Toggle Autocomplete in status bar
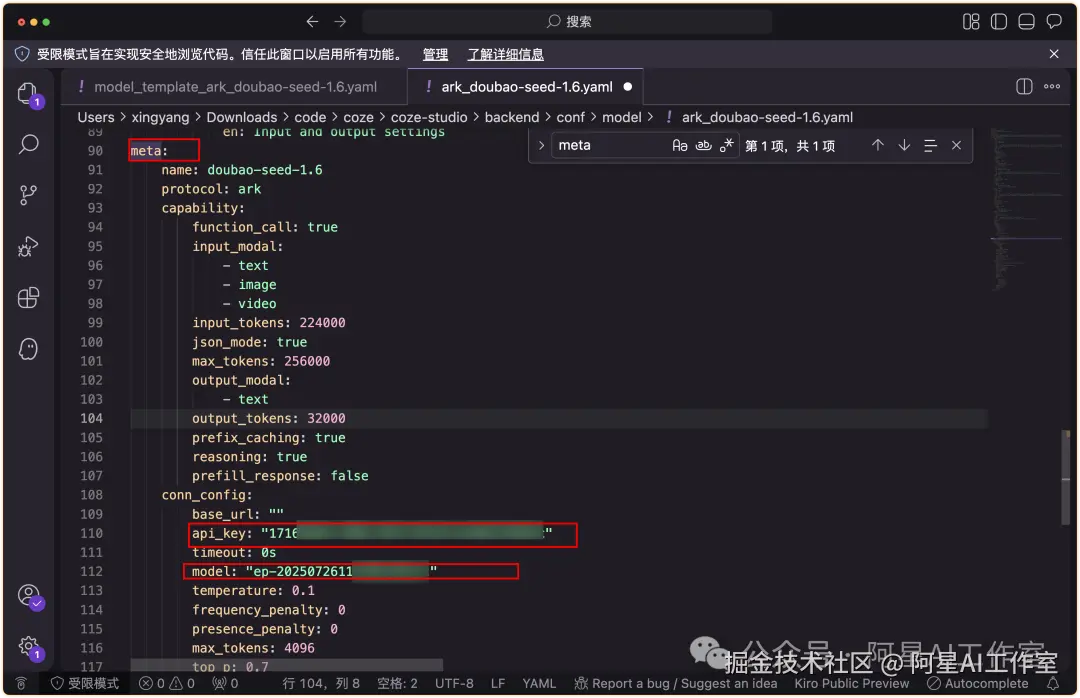The image size is (1080, 698). 977,684
